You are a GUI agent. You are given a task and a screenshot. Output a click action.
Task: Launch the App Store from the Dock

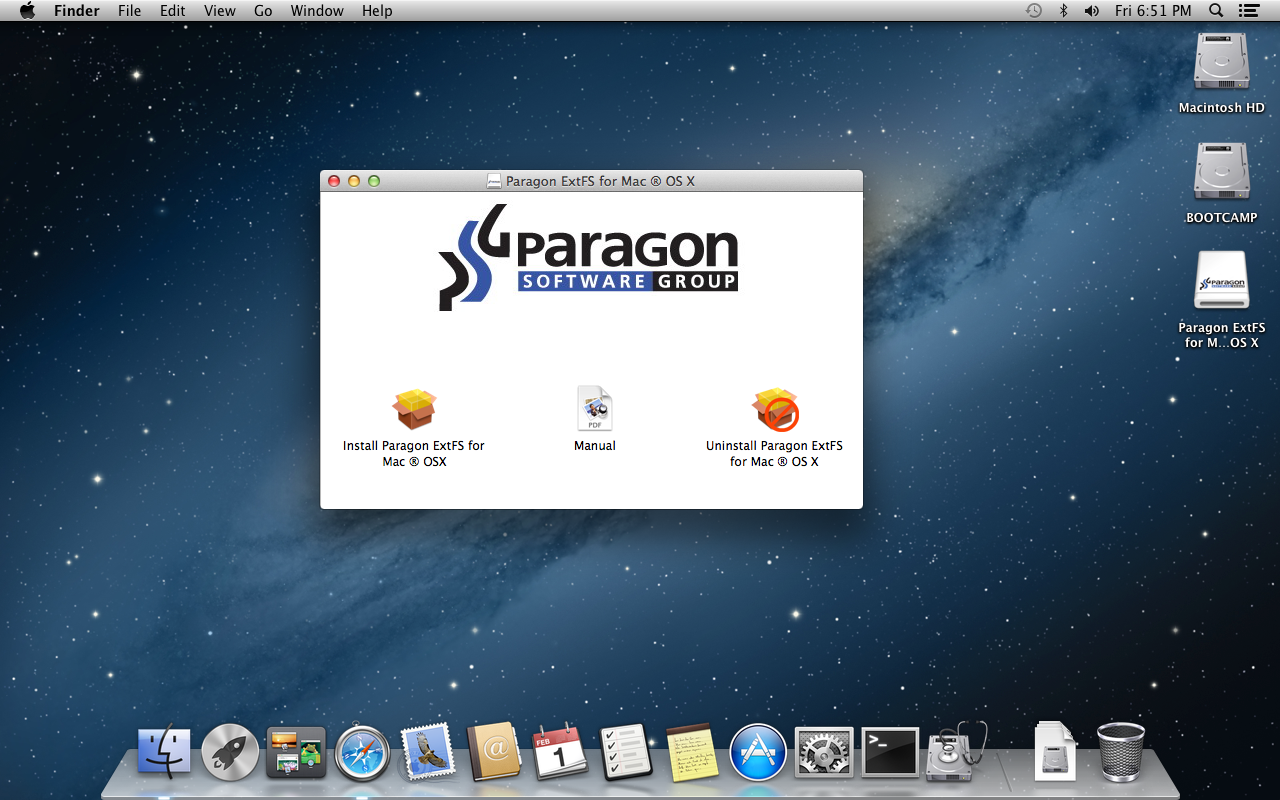tap(758, 752)
